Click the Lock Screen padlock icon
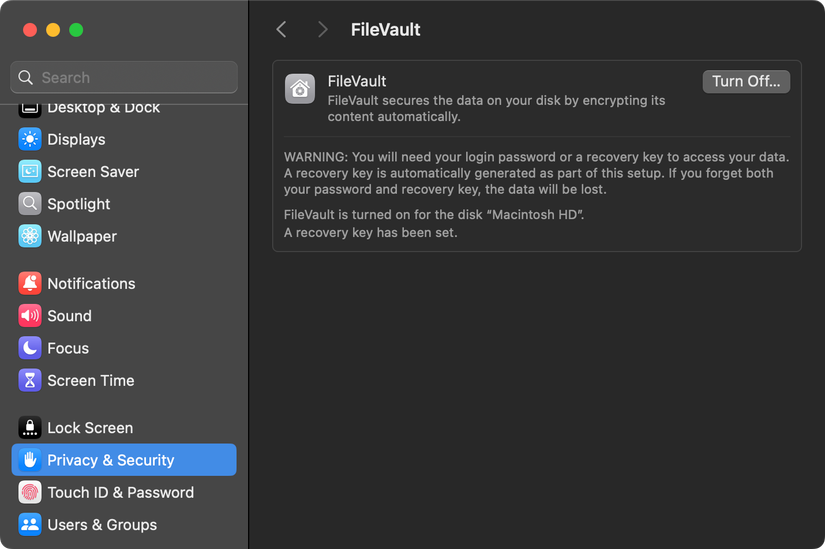This screenshot has height=549, width=825. [30, 428]
